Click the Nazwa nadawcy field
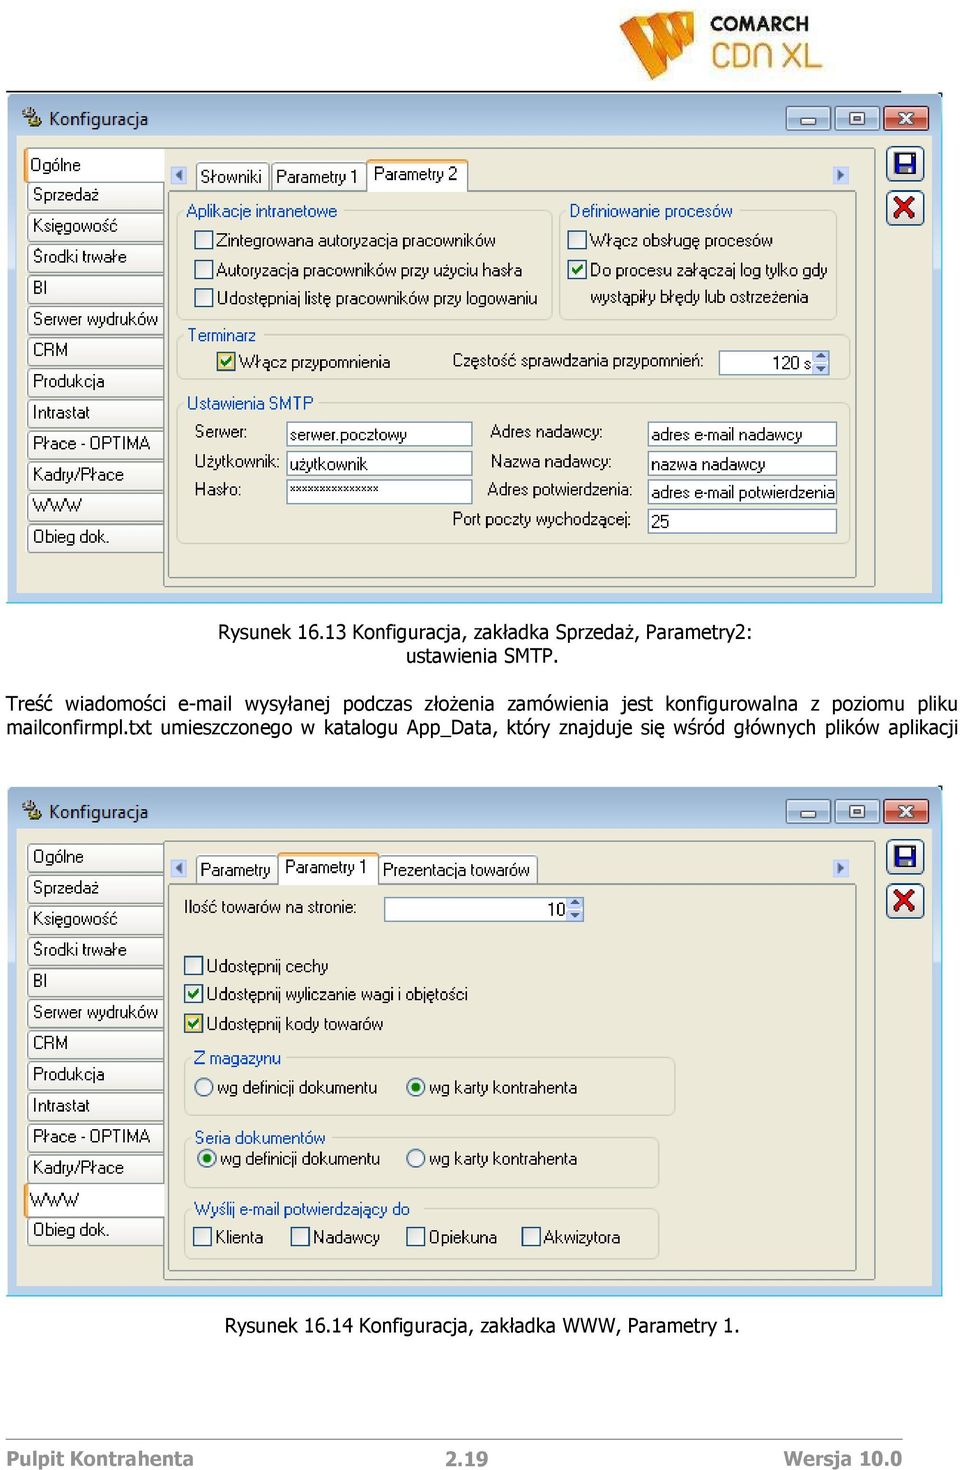Image resolution: width=960 pixels, height=1470 pixels. pos(742,463)
